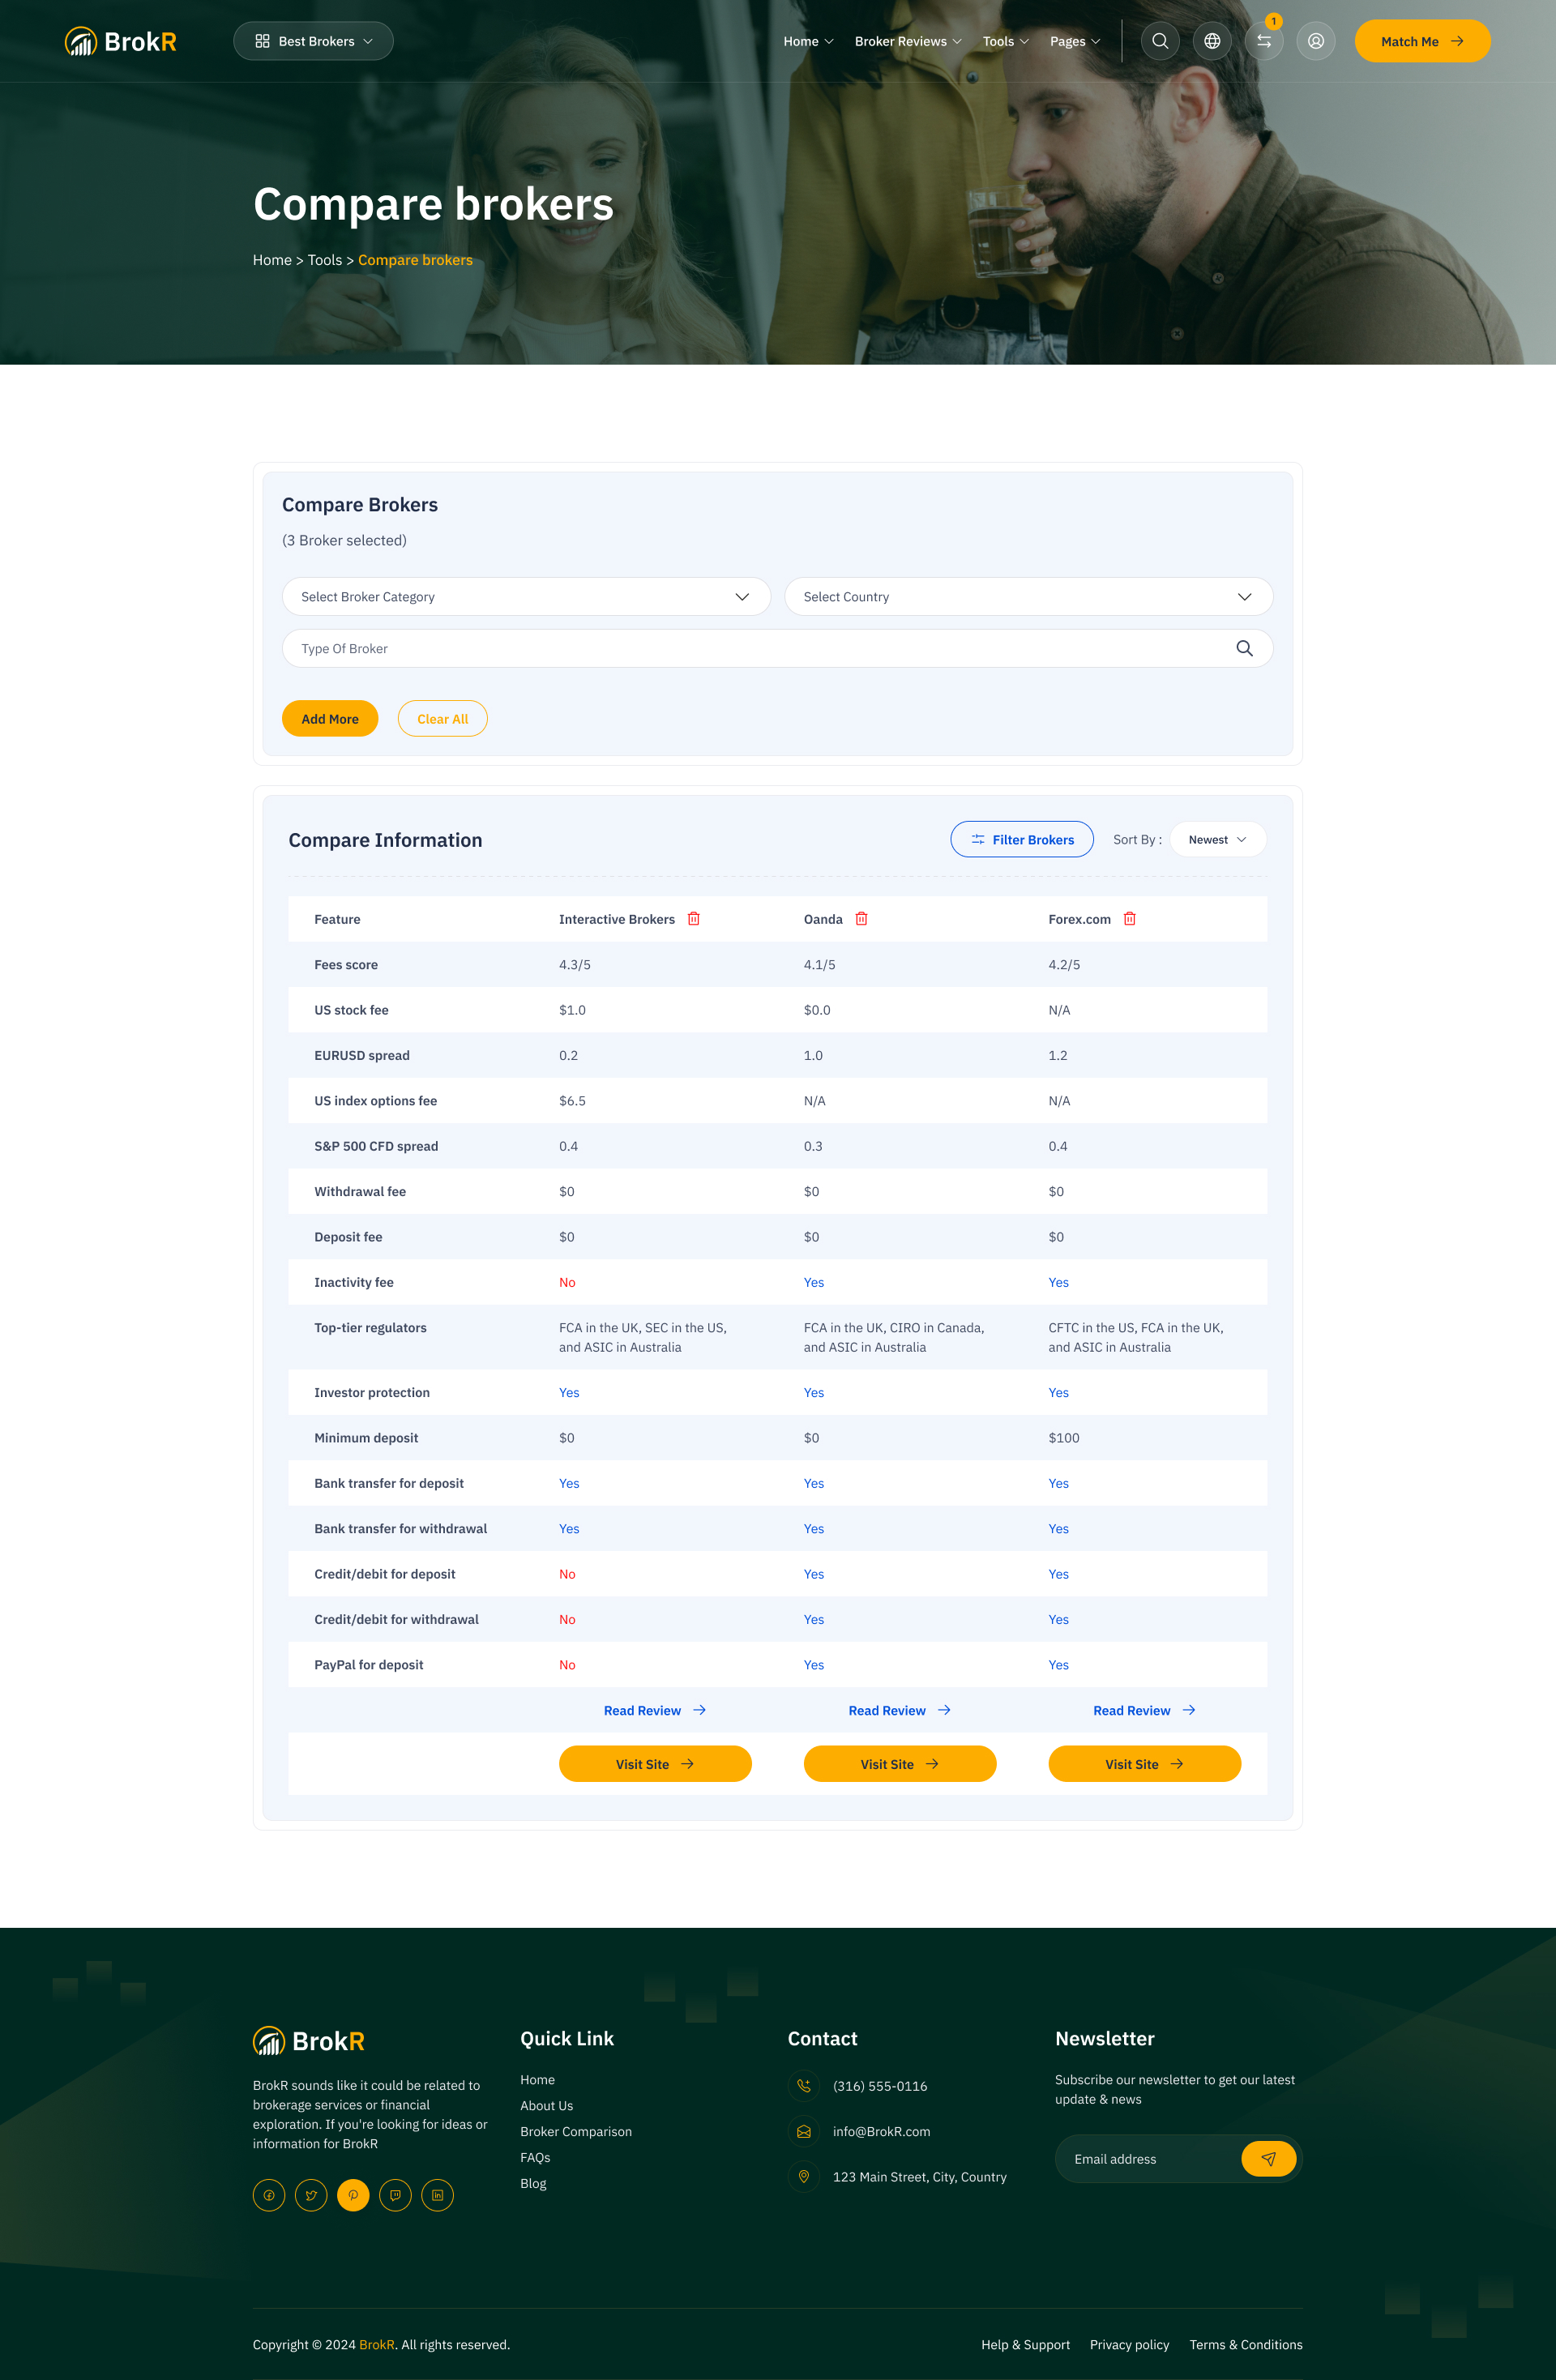Expand the Select Broker Category dropdown
Image resolution: width=1556 pixels, height=2380 pixels.
[x=526, y=597]
